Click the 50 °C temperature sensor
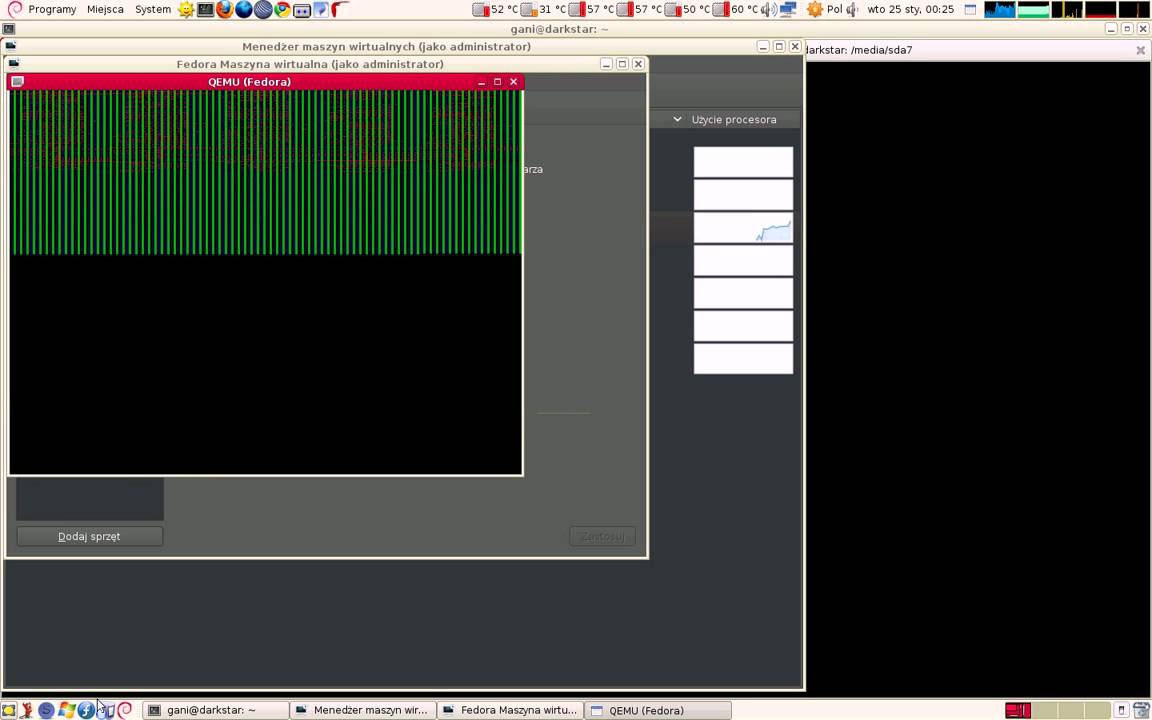1152x720 pixels. coord(688,10)
